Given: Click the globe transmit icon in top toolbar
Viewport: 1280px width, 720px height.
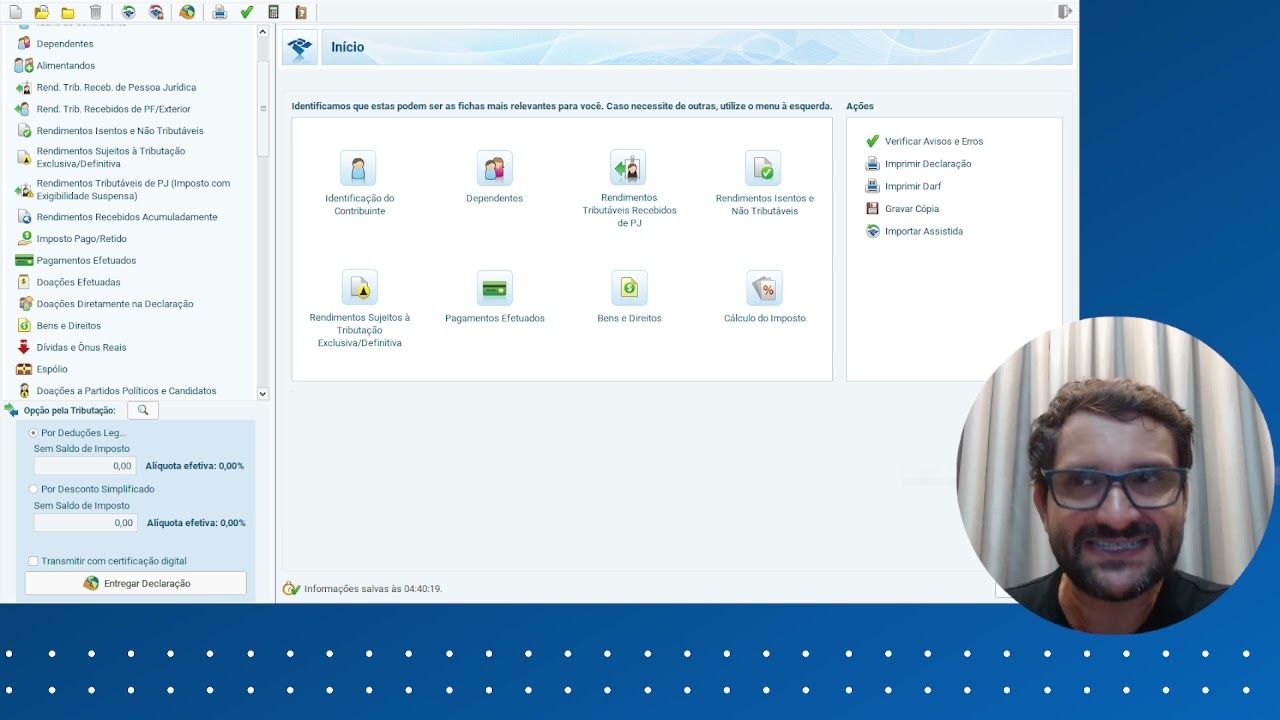Looking at the screenshot, I should pyautogui.click(x=187, y=12).
